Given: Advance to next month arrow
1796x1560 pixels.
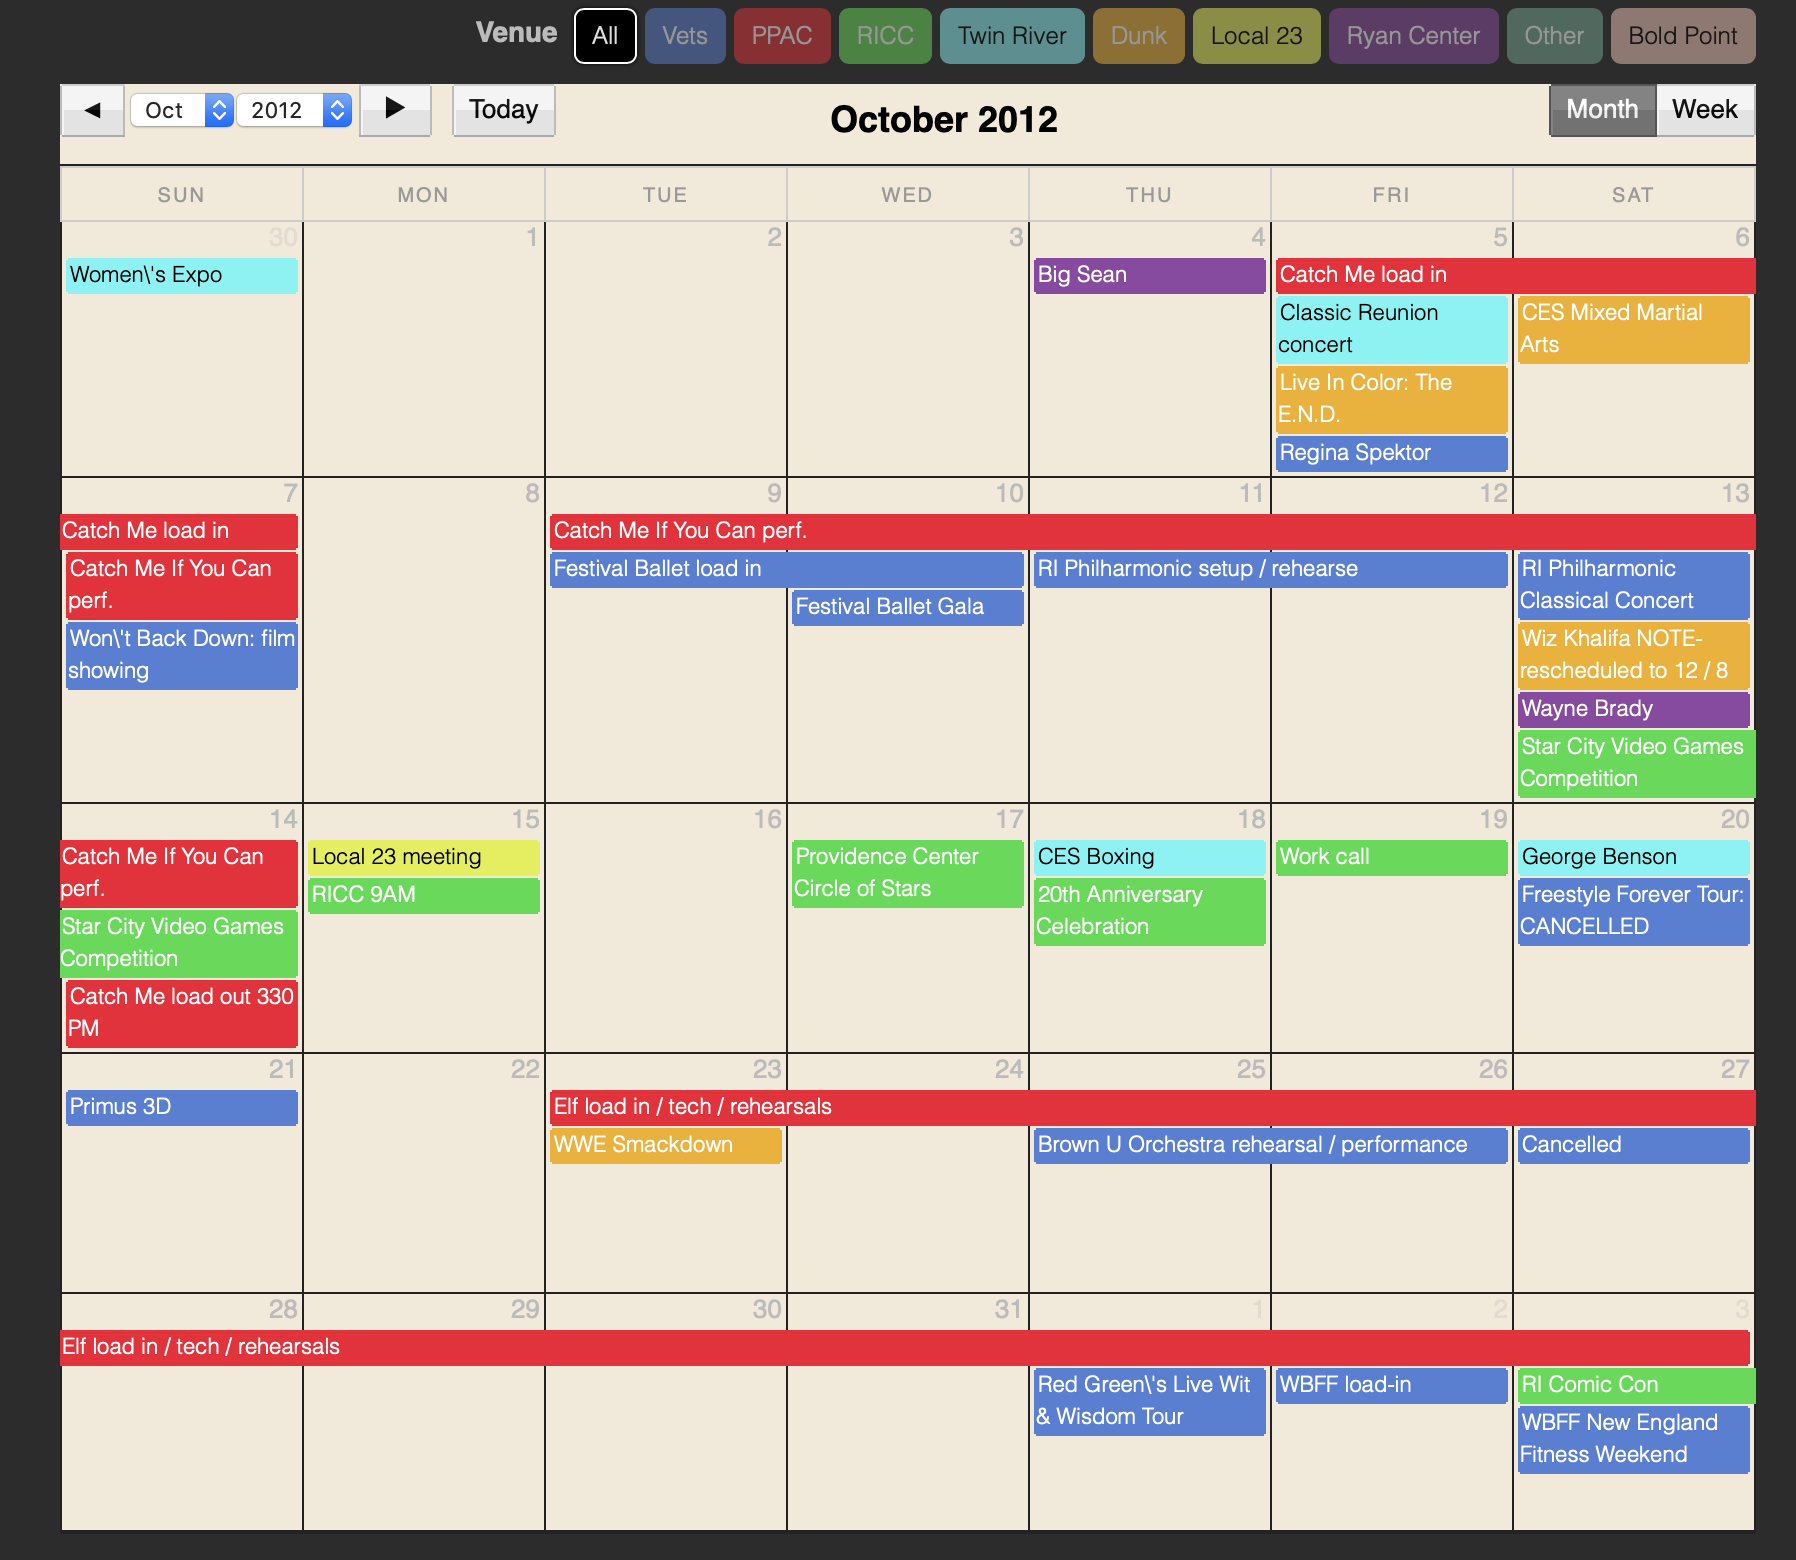Looking at the screenshot, I should 395,110.
